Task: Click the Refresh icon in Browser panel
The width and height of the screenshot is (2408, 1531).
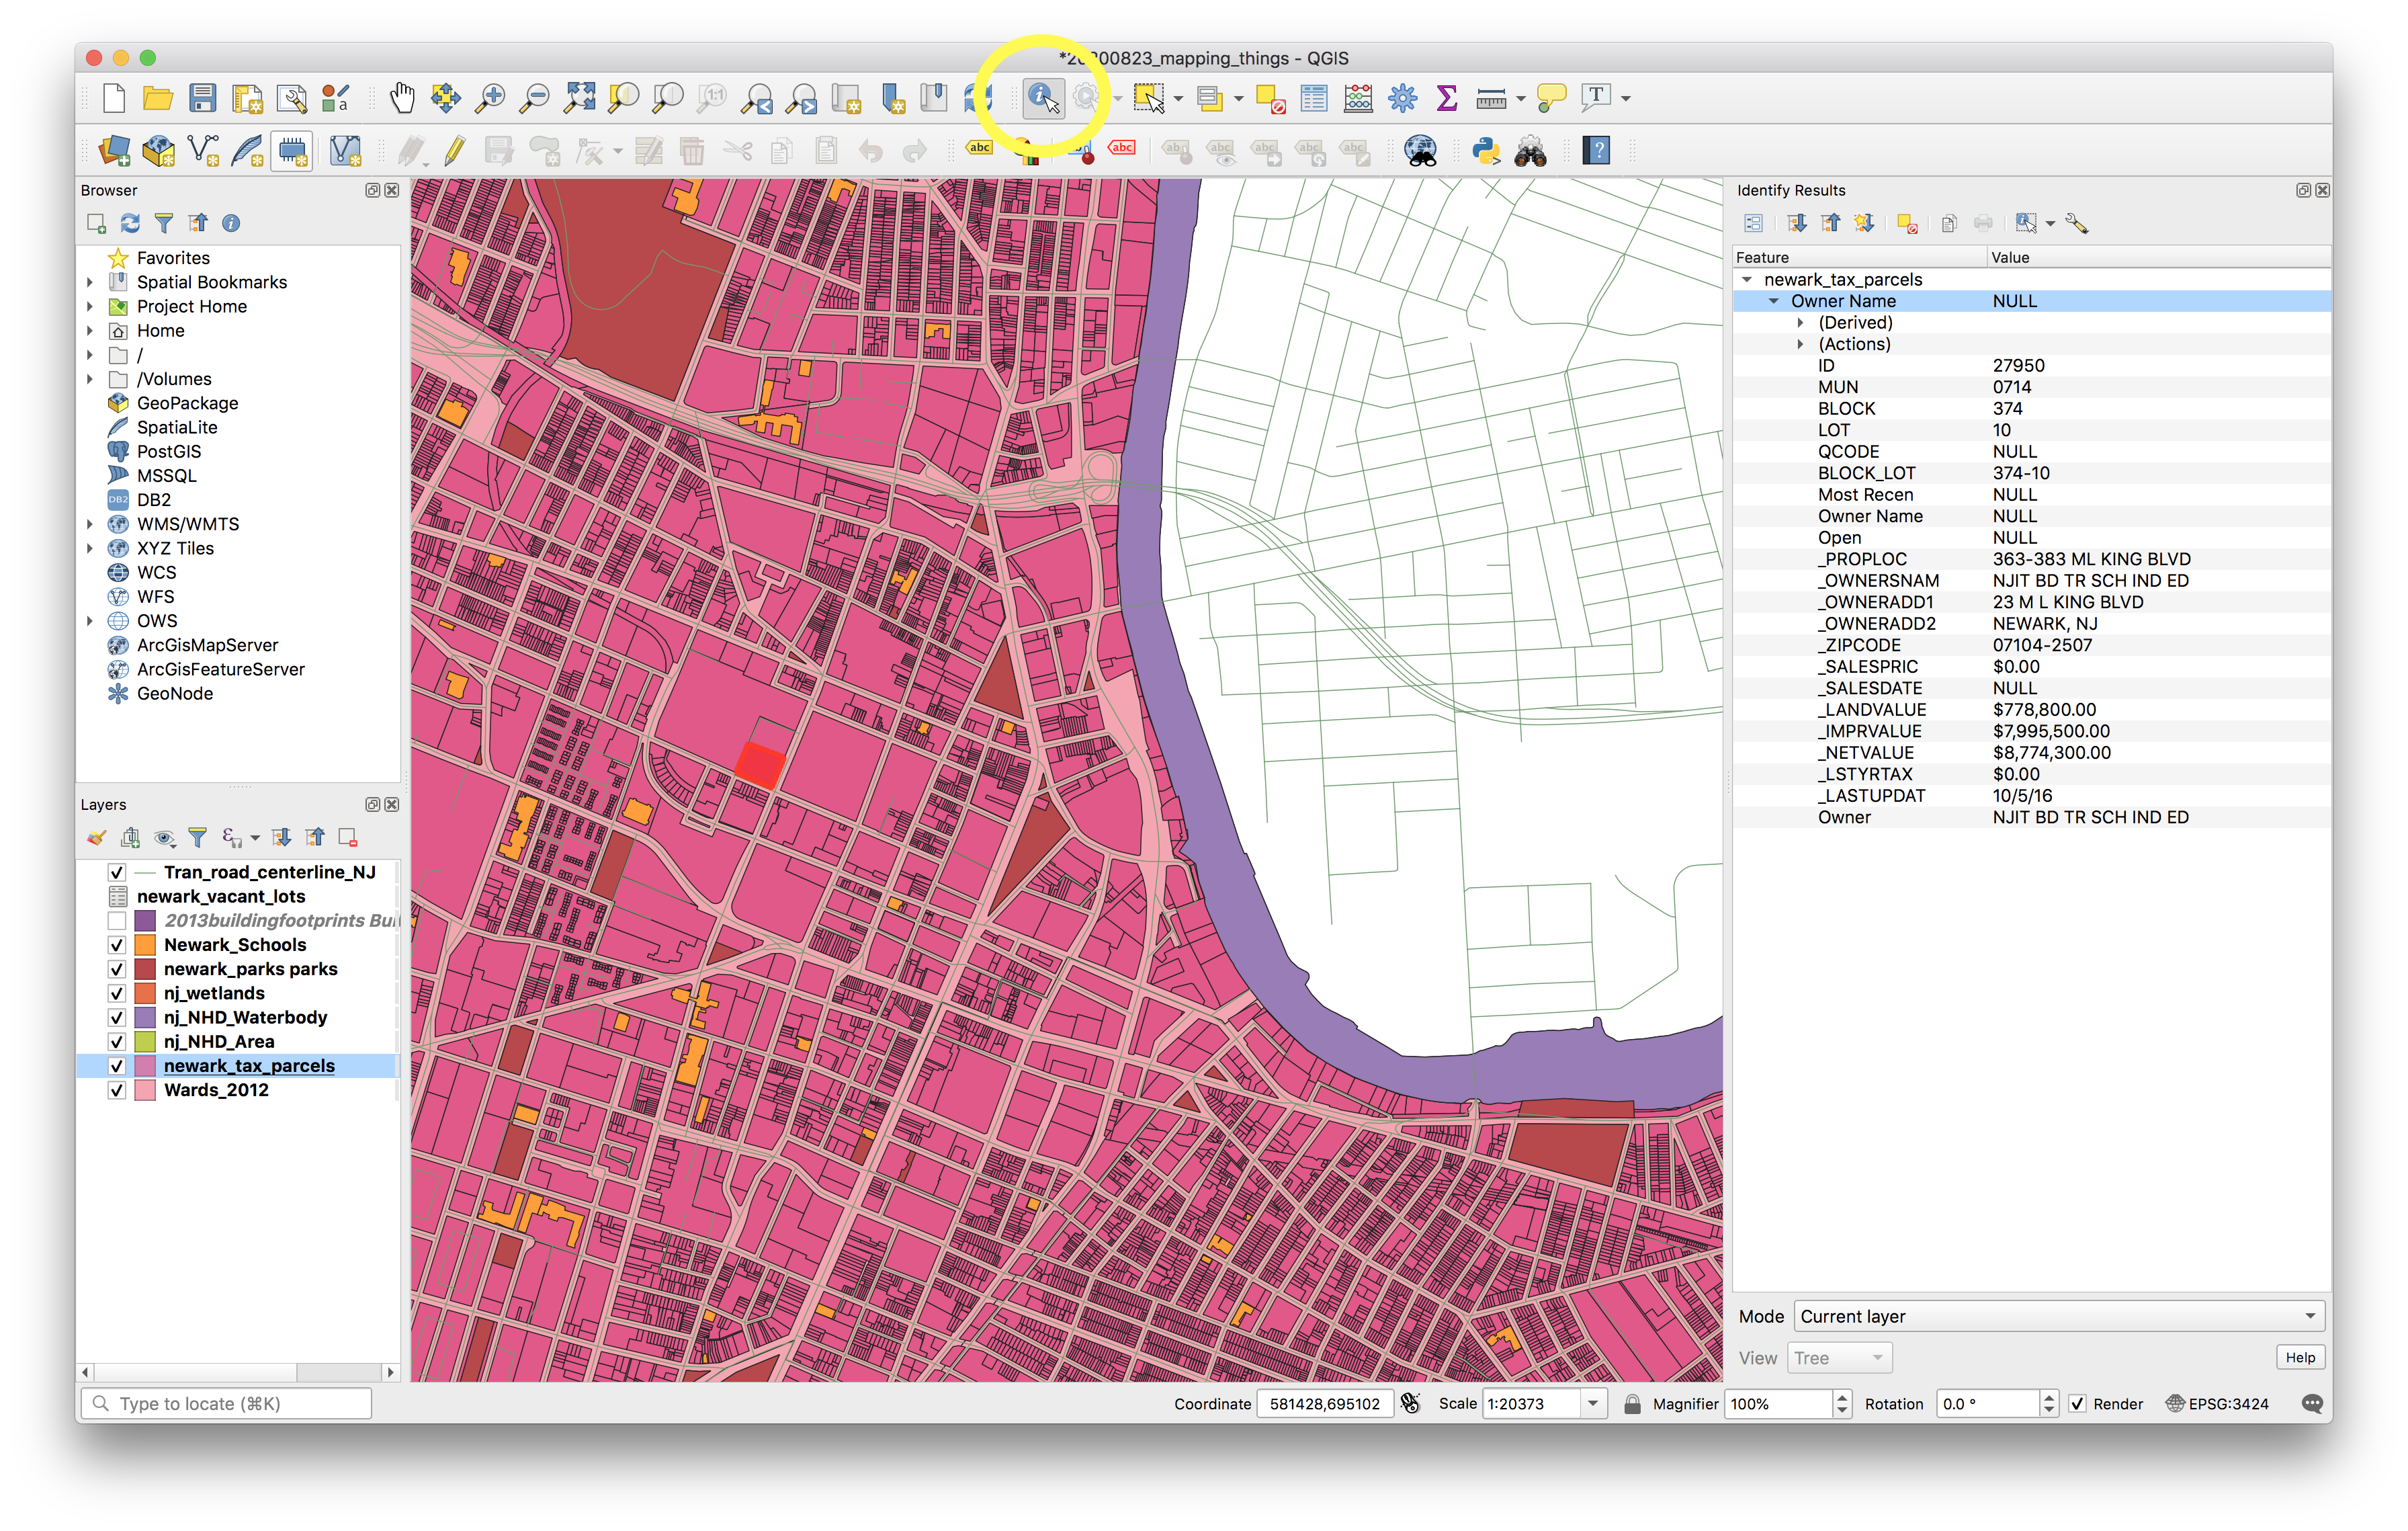Action: pos(130,223)
